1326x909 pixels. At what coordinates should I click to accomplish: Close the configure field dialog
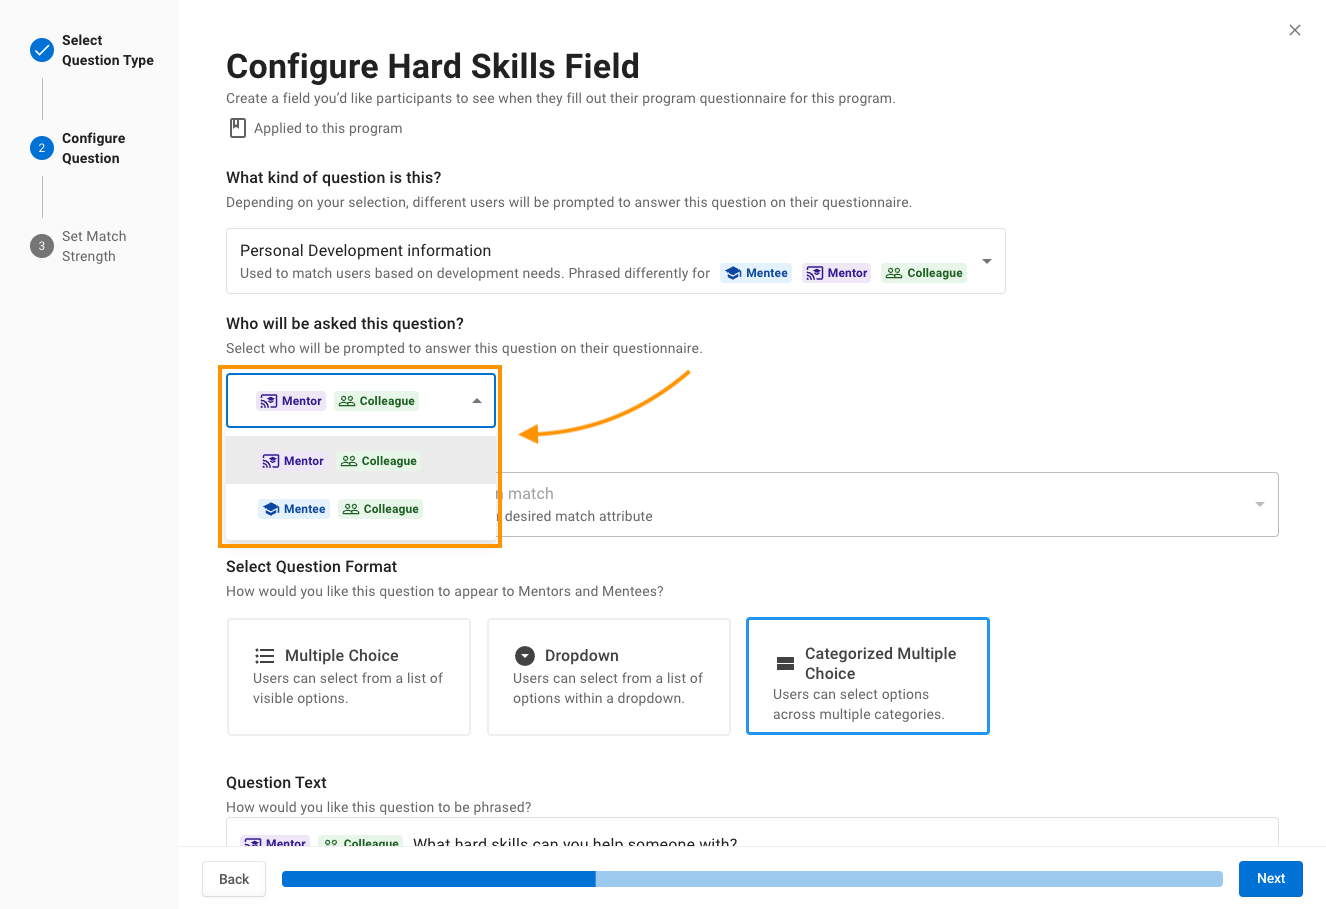(1295, 30)
